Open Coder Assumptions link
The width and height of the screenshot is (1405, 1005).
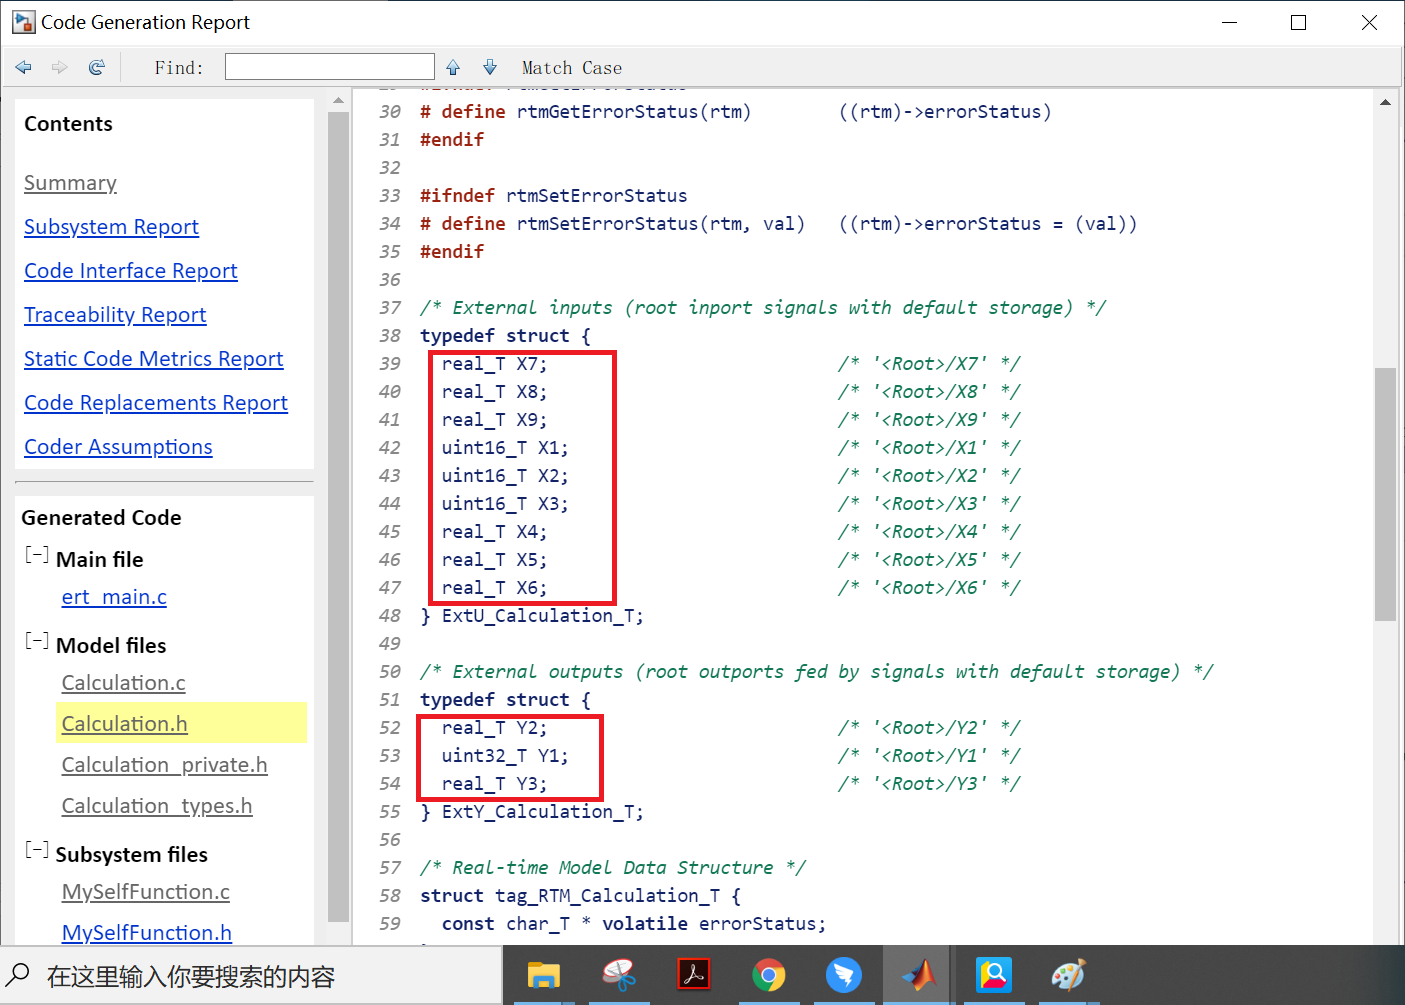pos(118,447)
